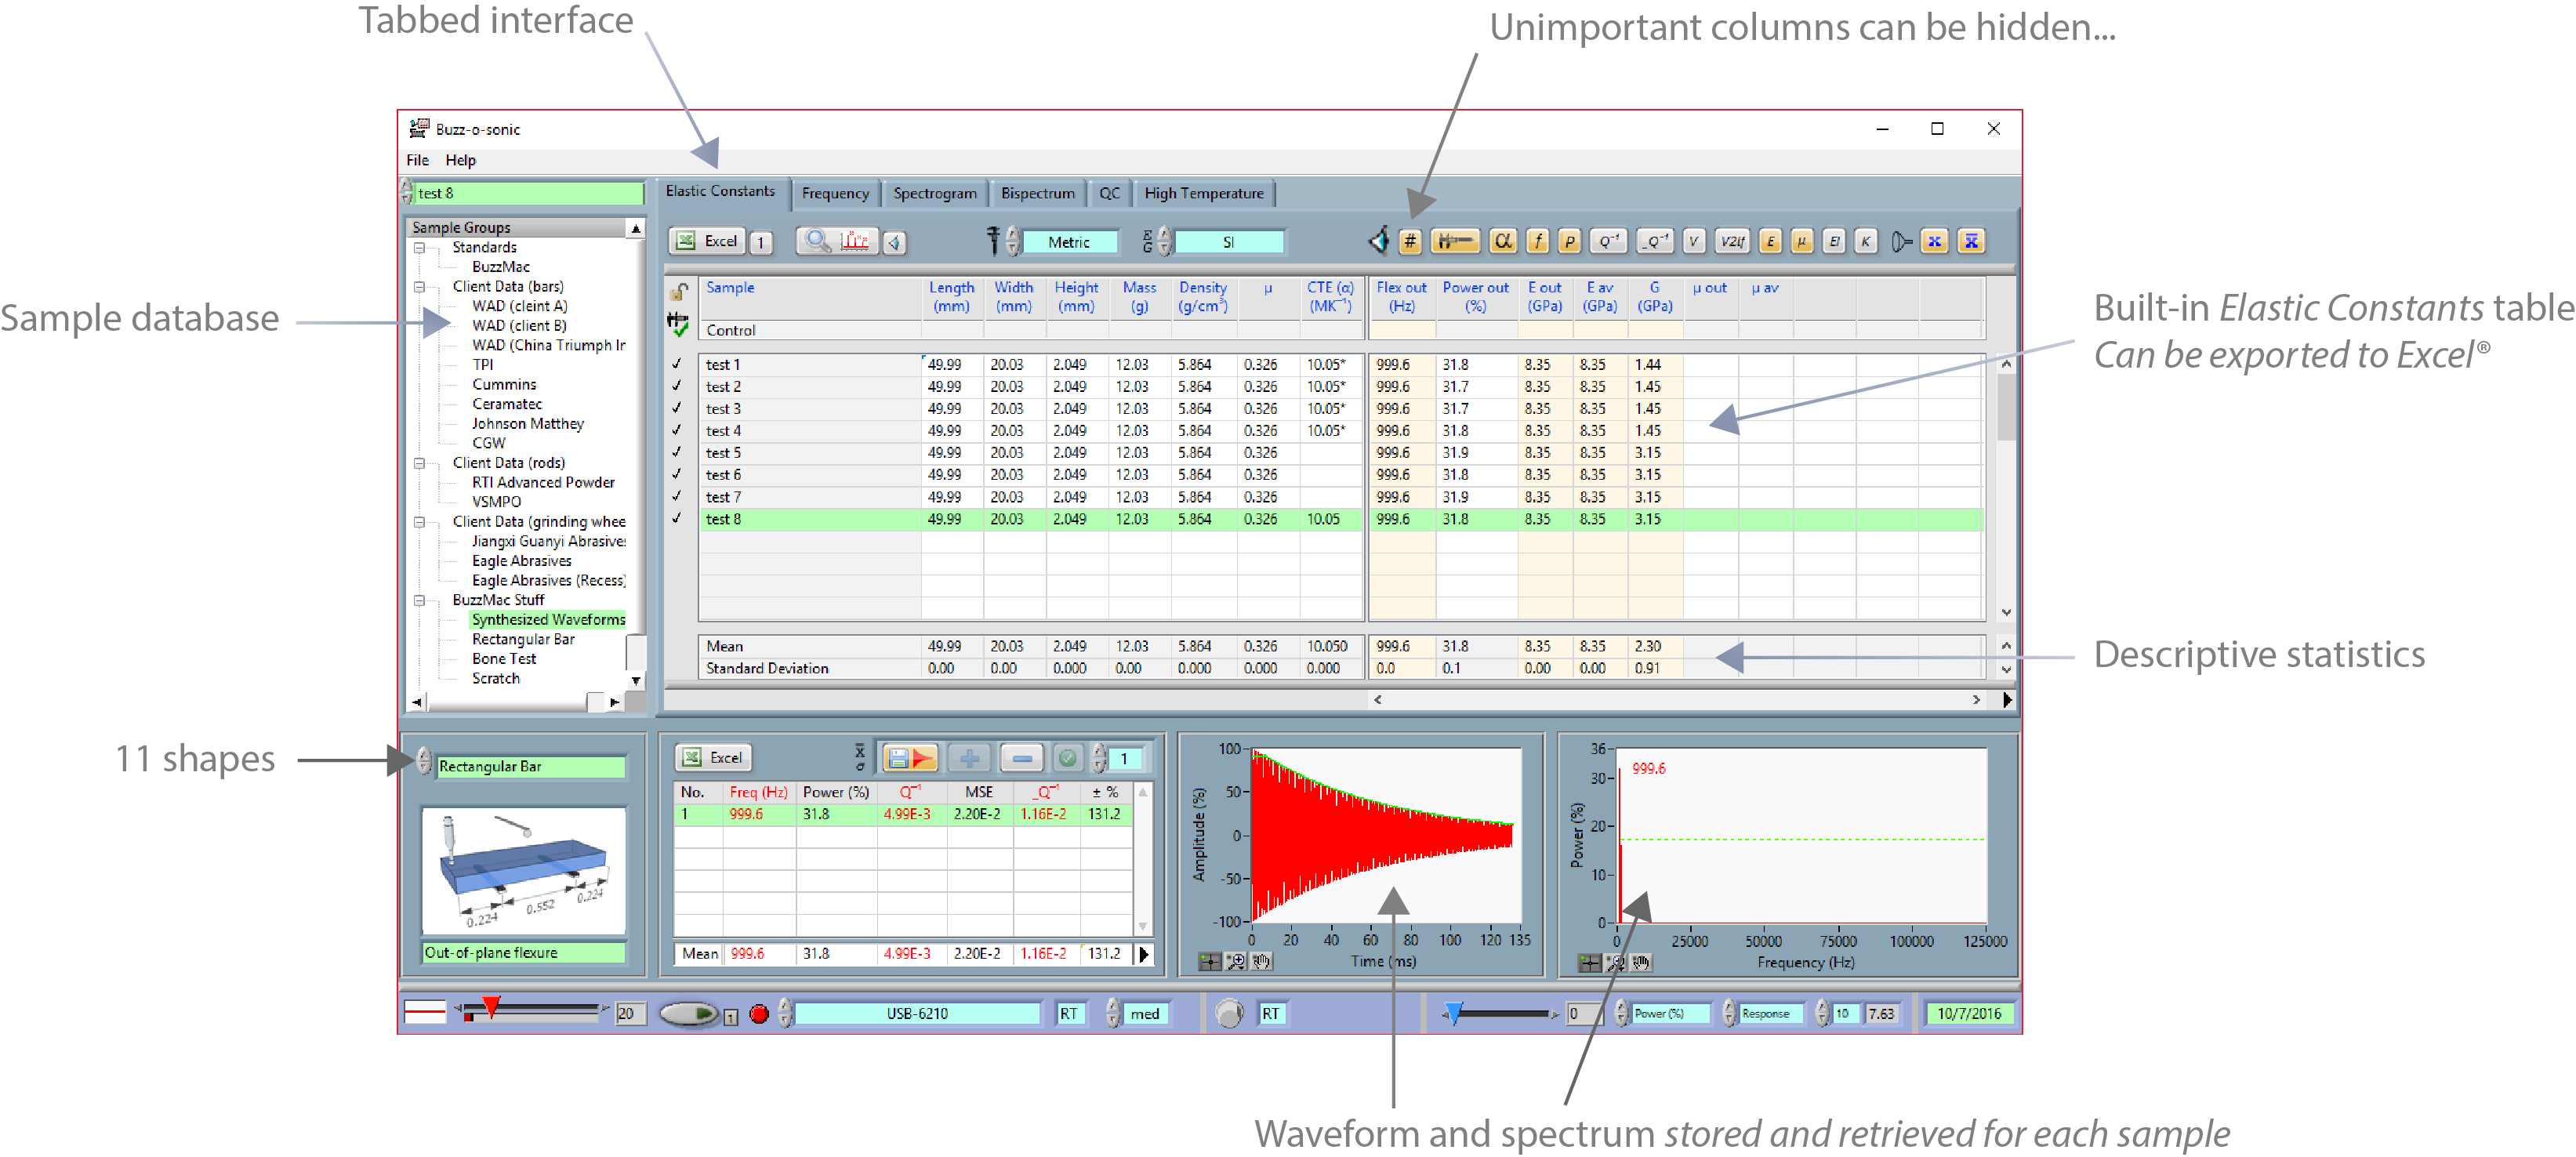Screen dimensions: 2576x1157
Task: Open the File menu
Action: click(x=417, y=160)
